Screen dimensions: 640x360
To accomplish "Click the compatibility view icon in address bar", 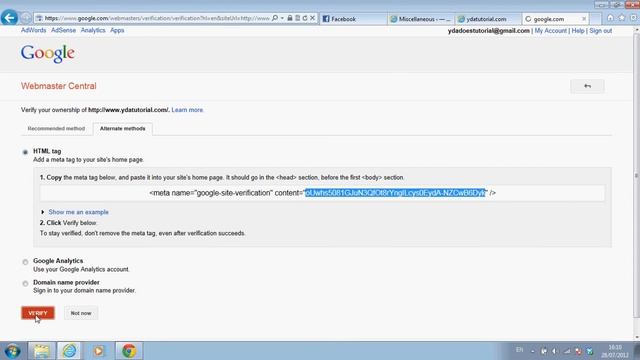I will click(x=298, y=18).
